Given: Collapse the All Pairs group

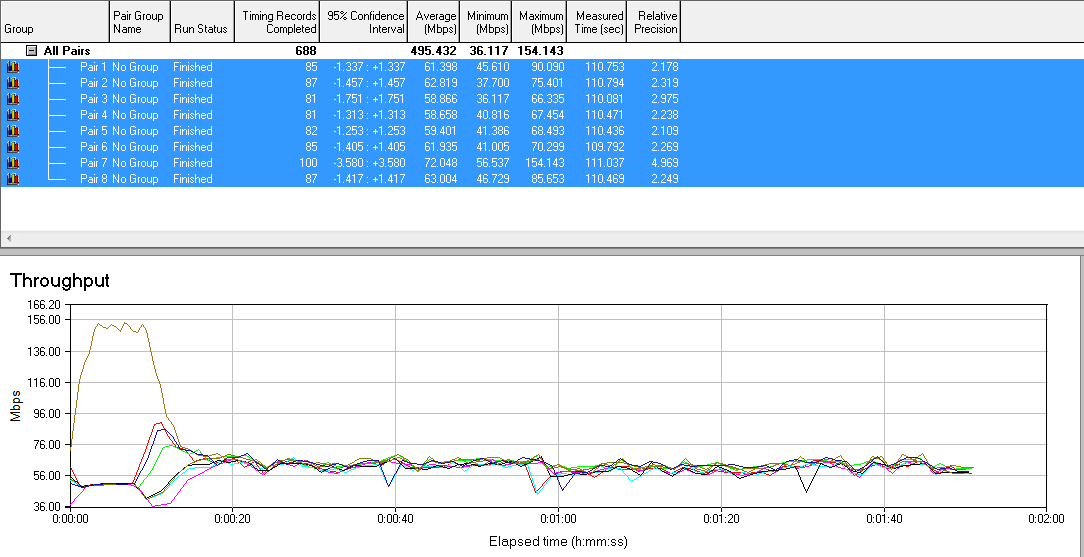Looking at the screenshot, I should coord(31,50).
